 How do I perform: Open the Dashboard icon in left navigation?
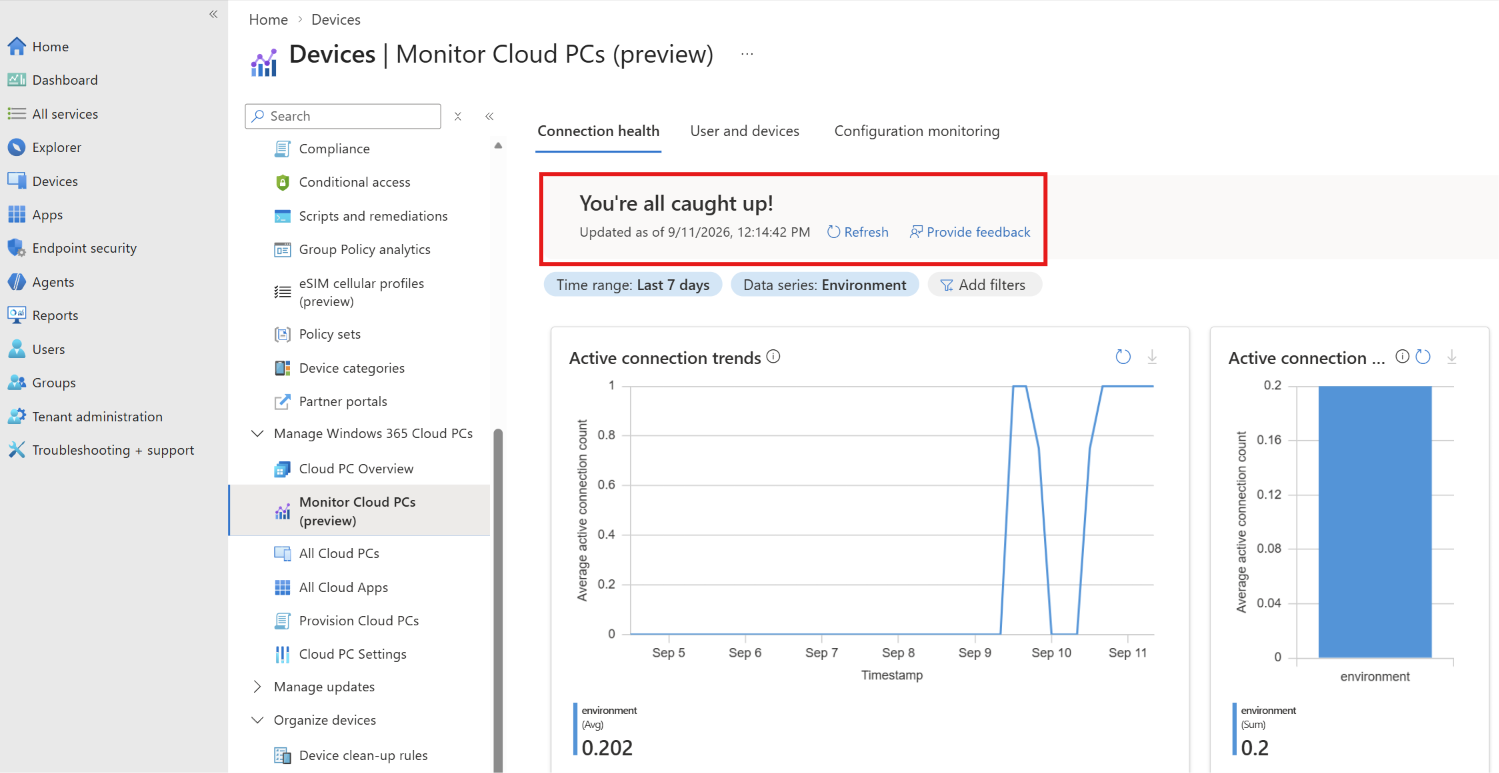tap(16, 80)
